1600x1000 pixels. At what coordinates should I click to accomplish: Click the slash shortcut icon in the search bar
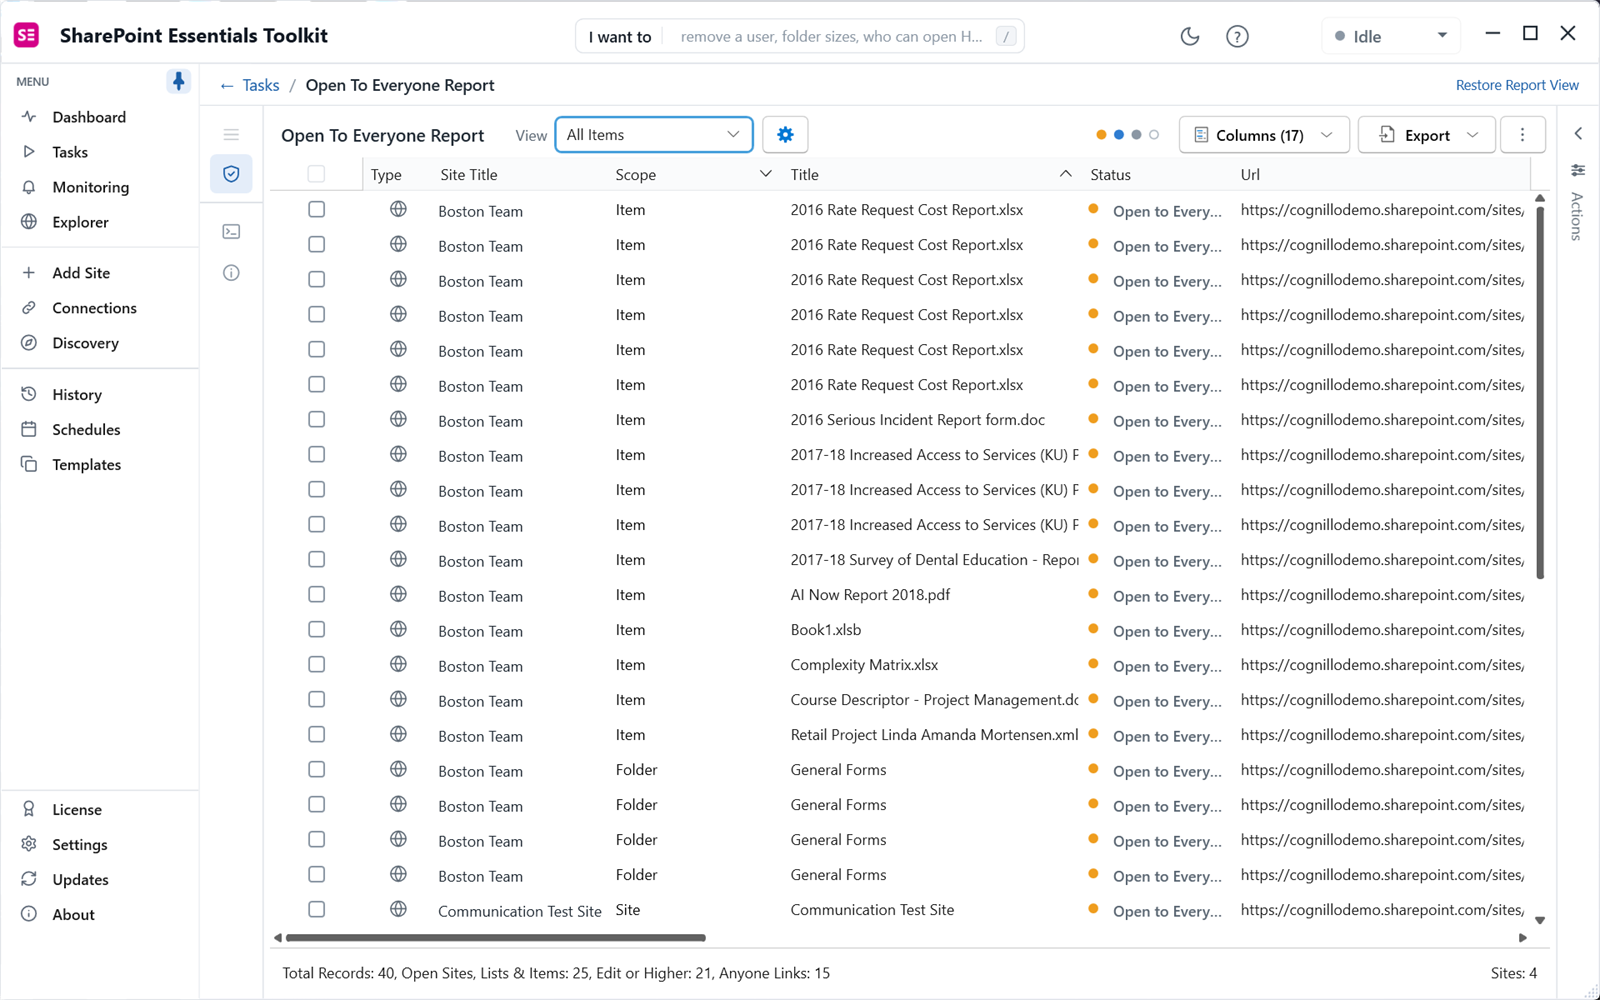(x=1006, y=36)
